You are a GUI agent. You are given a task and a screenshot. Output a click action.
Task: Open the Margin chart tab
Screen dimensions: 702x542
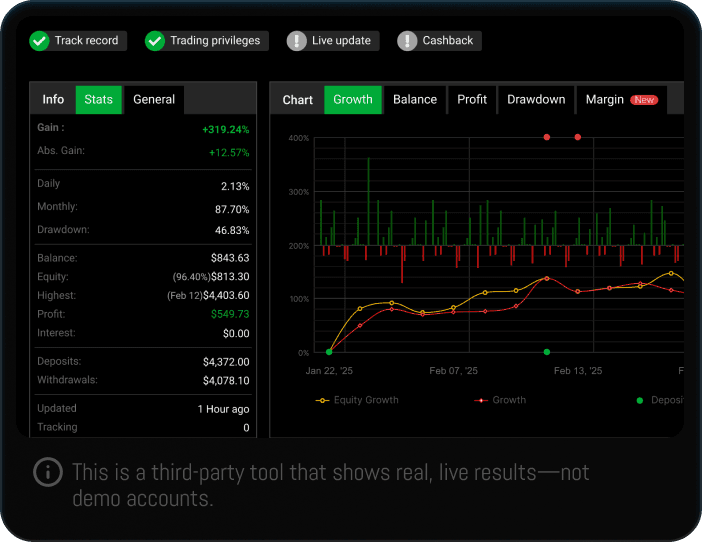(621, 99)
